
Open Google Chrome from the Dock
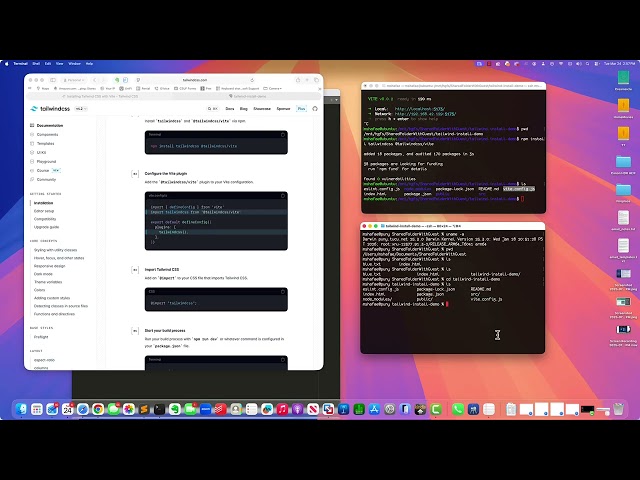click(x=98, y=409)
